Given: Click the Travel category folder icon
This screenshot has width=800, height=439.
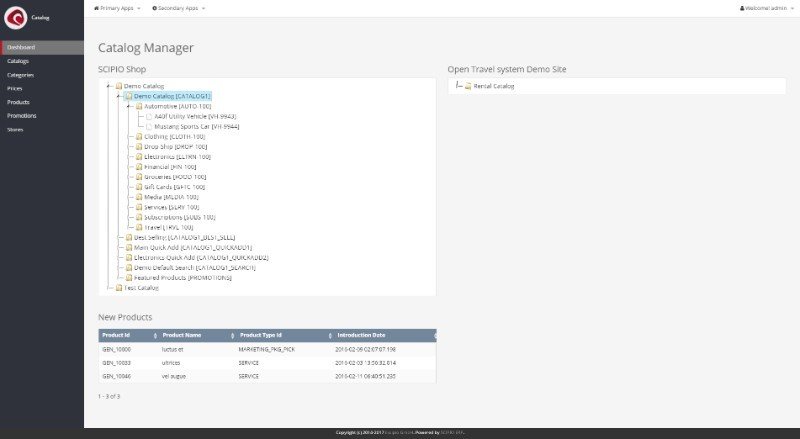Looking at the screenshot, I should [139, 227].
